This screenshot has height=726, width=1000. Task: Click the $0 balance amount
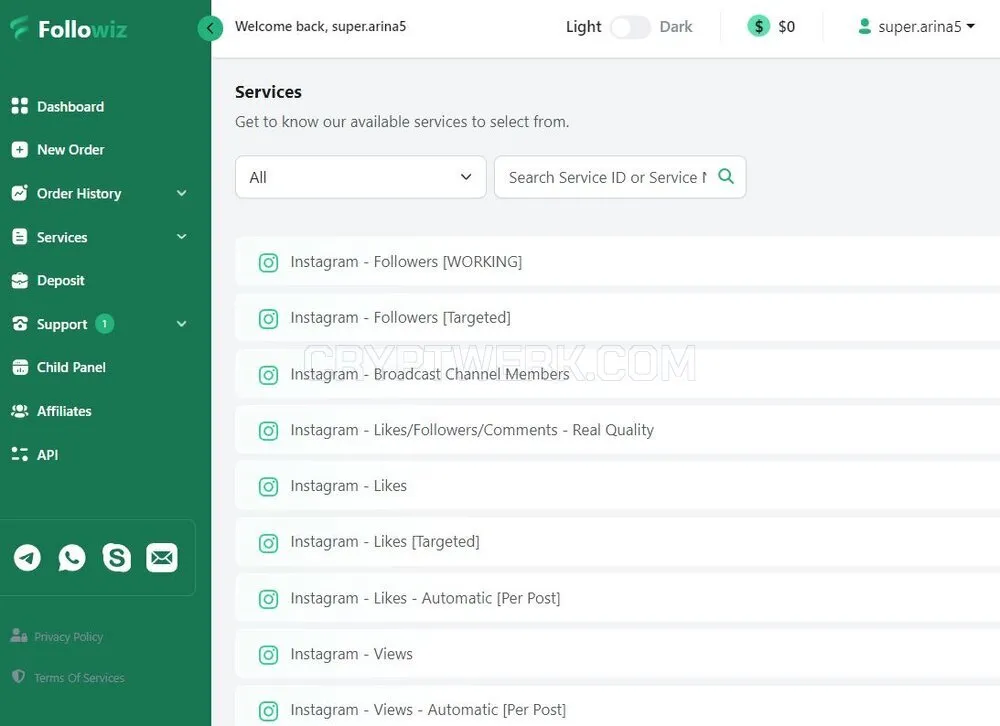coord(786,27)
